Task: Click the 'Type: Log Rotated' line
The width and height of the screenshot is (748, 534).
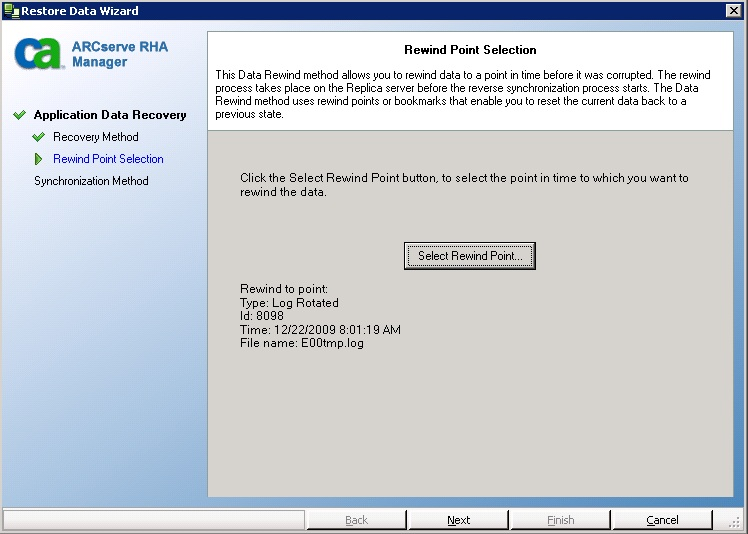Action: pyautogui.click(x=289, y=303)
